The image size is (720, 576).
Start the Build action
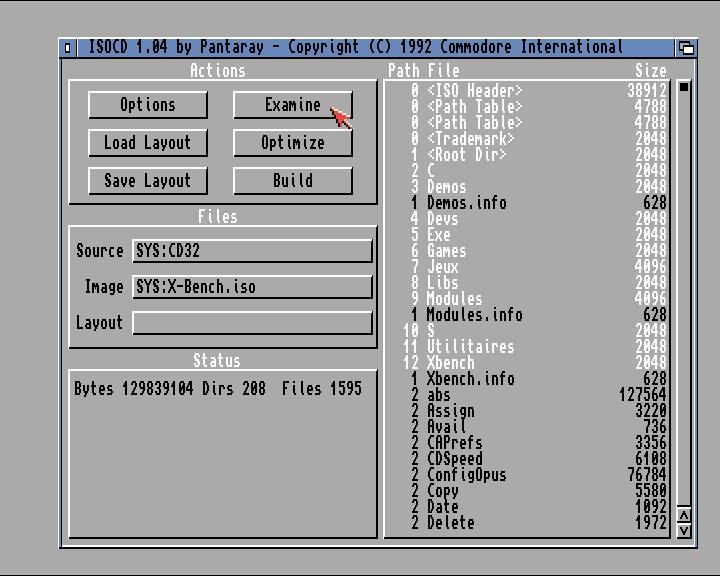pyautogui.click(x=292, y=180)
